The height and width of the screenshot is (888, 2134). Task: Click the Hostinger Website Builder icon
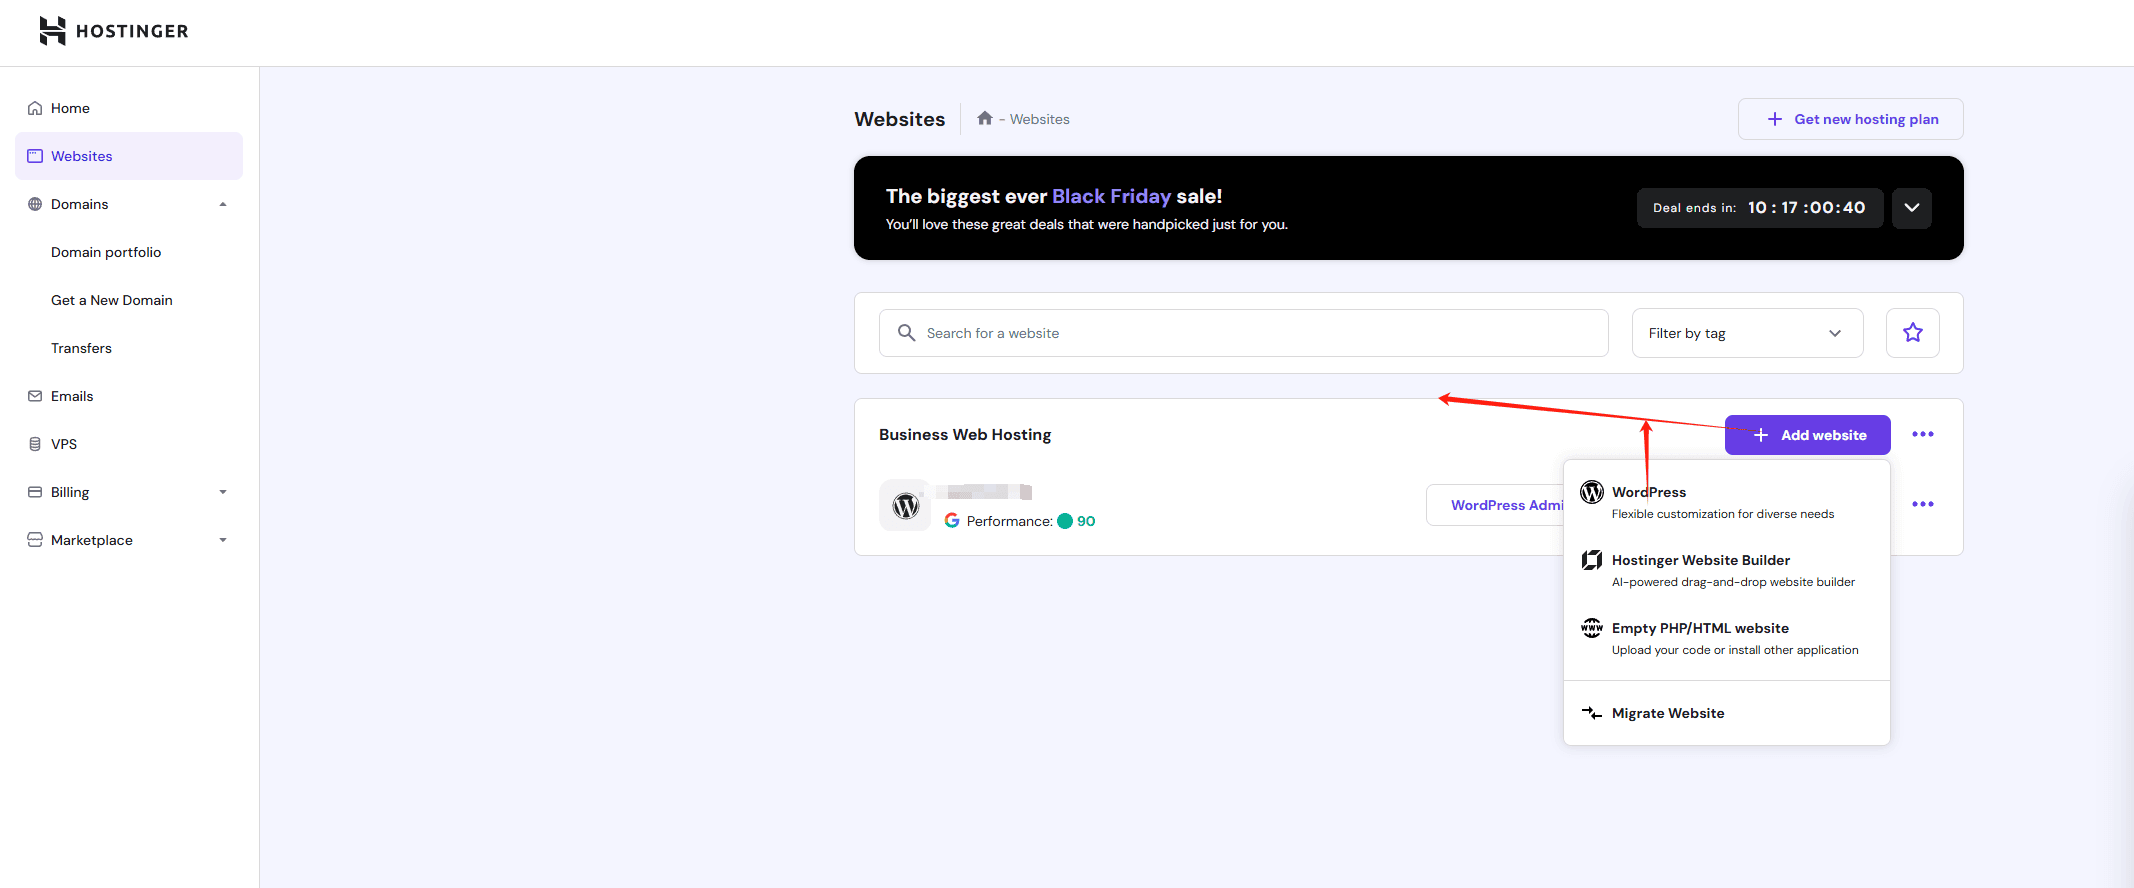point(1592,560)
